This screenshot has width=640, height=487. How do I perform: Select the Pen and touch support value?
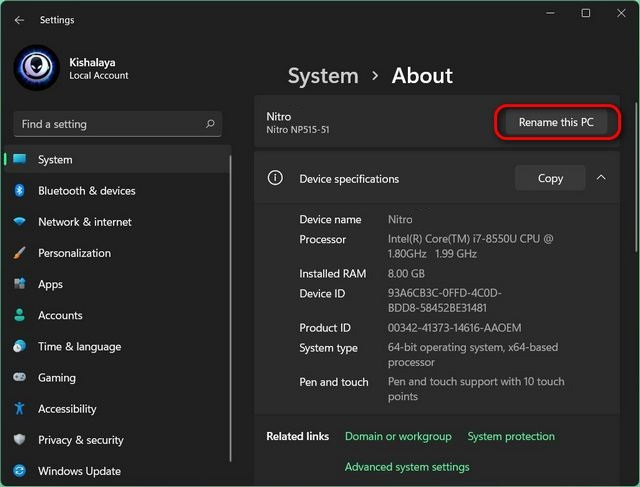476,389
